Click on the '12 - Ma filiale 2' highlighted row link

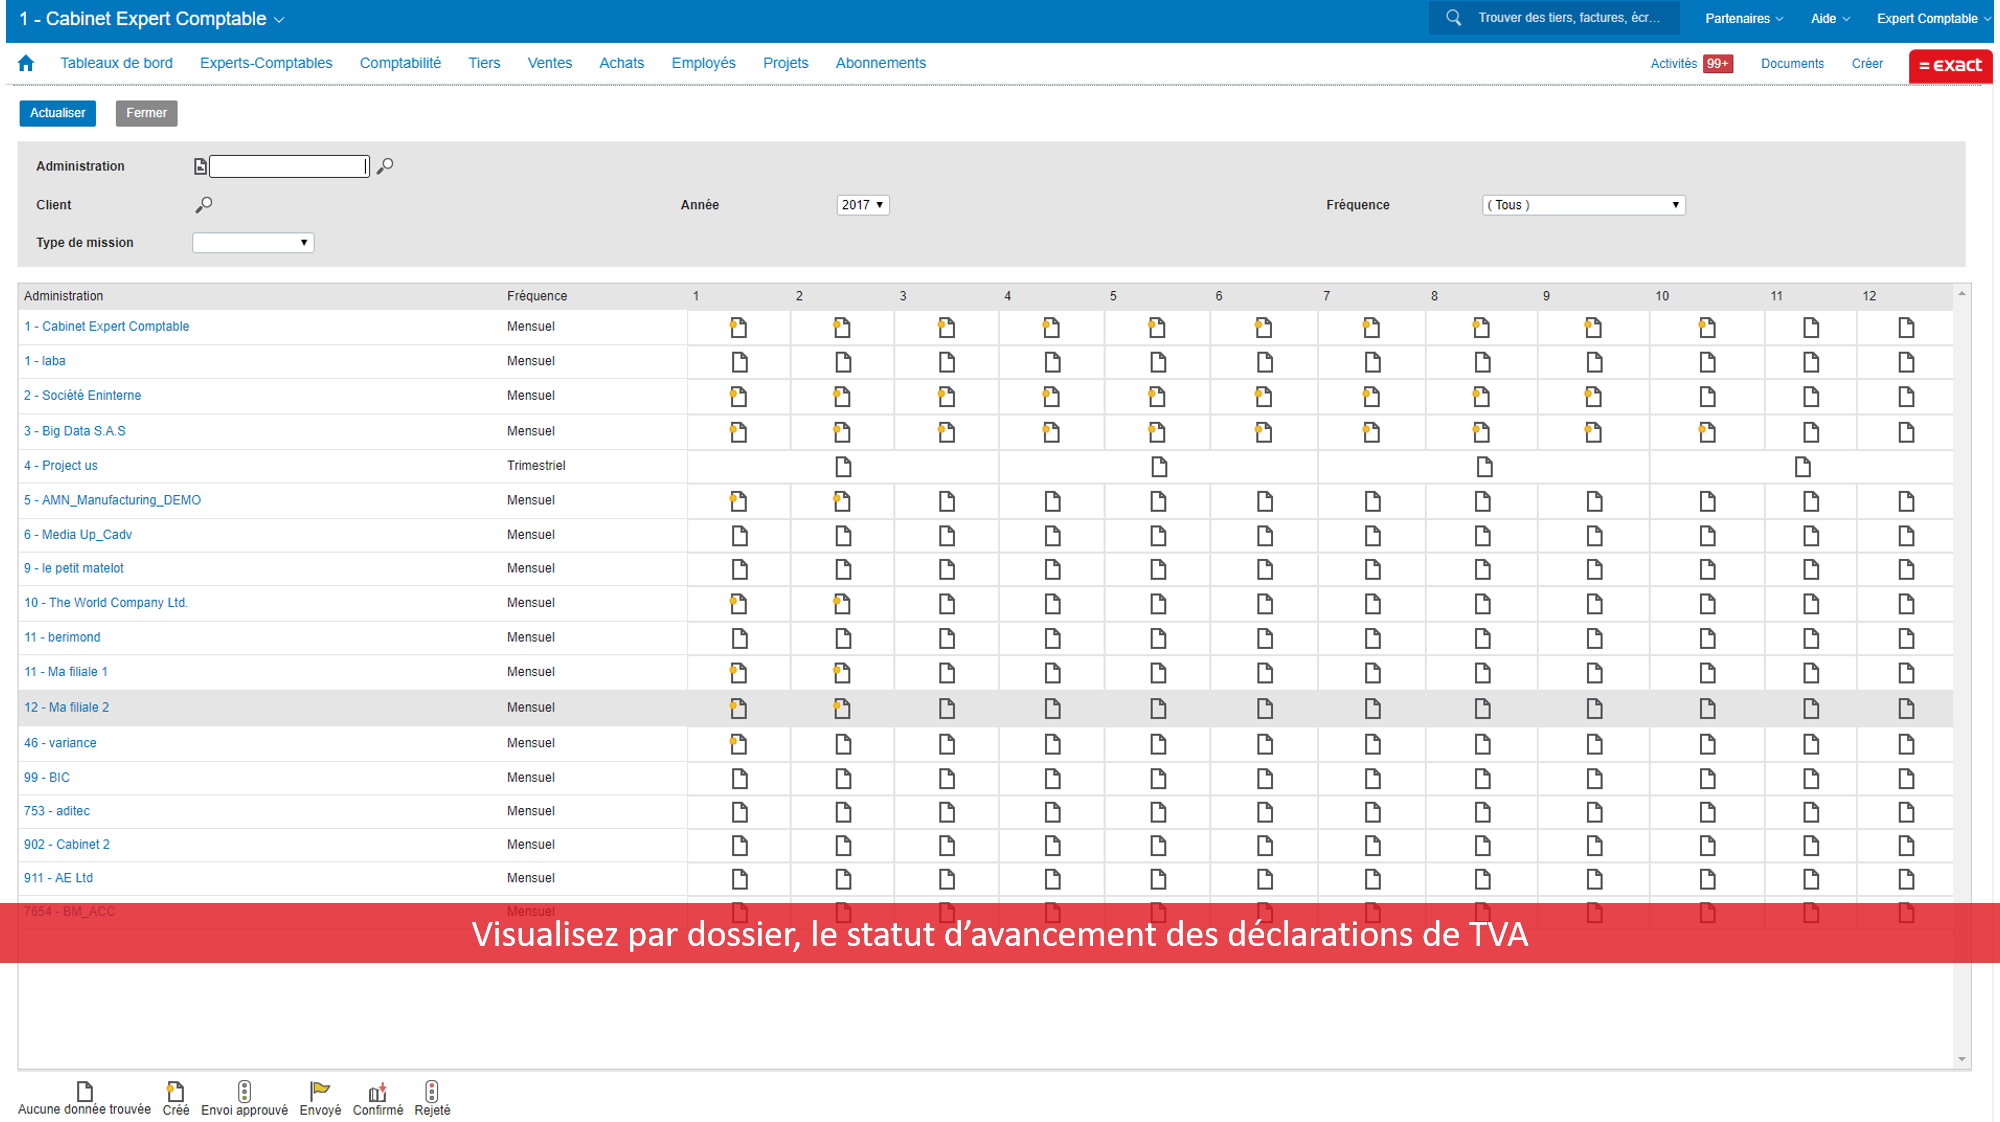tap(66, 706)
